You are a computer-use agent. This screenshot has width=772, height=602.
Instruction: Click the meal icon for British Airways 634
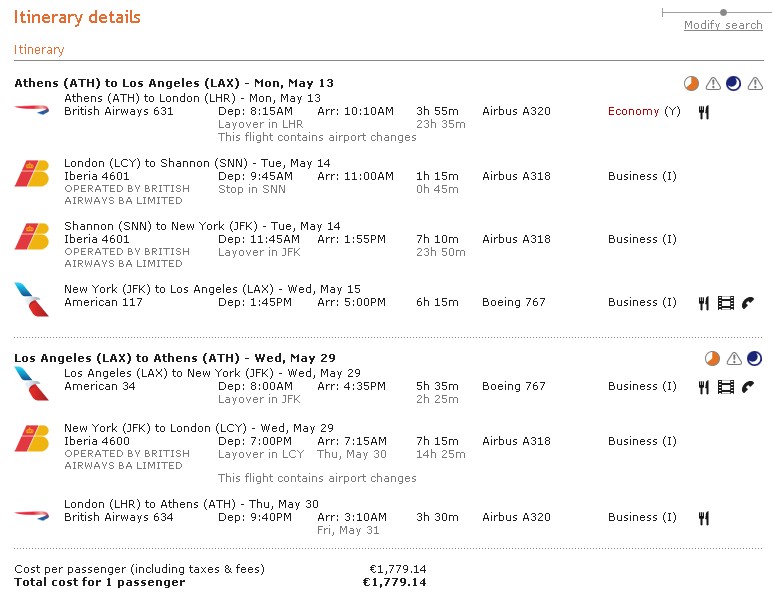[x=704, y=517]
